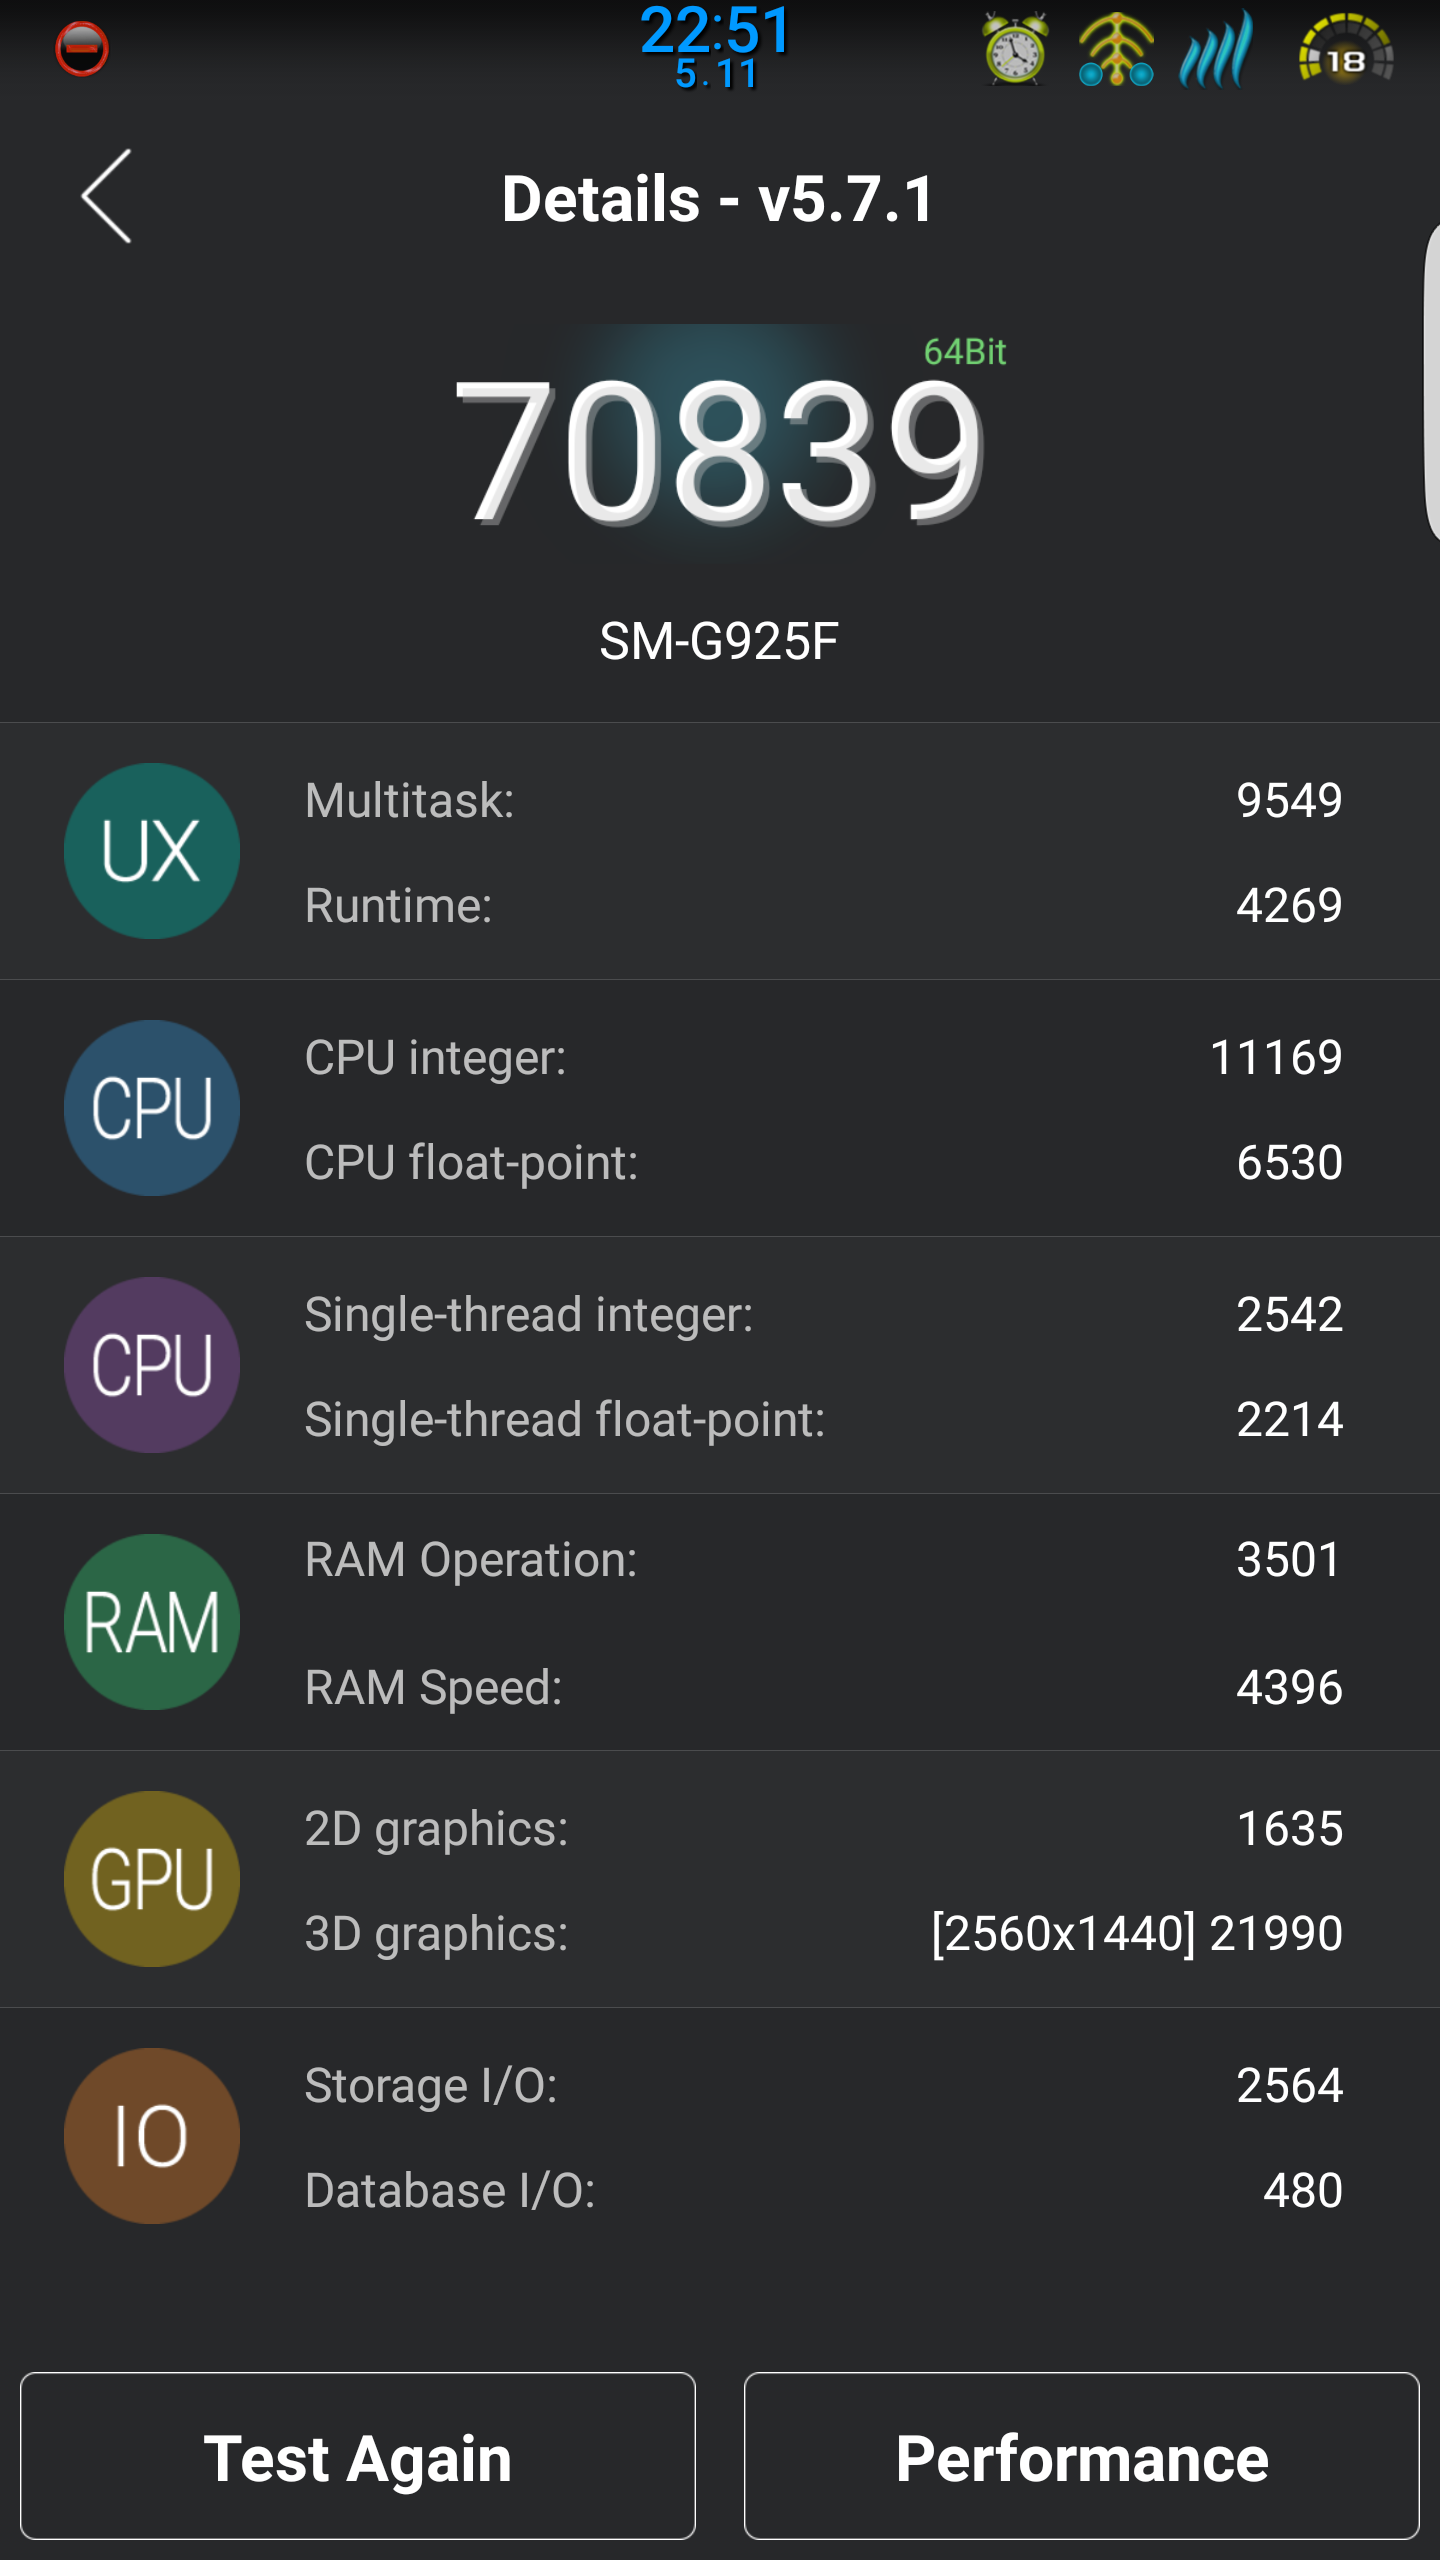Tap the green RAM circle icon
1440x2560 pixels.
[x=152, y=1622]
